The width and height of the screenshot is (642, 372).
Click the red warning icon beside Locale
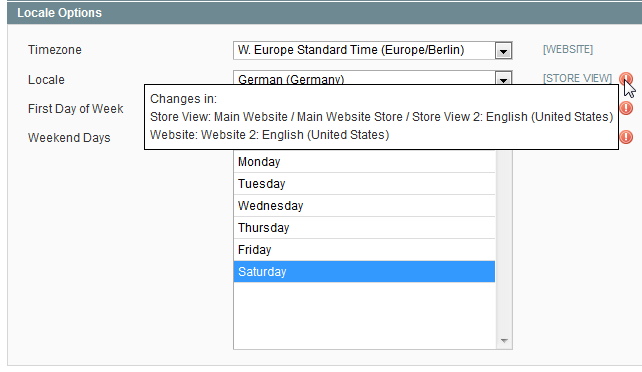coord(625,78)
